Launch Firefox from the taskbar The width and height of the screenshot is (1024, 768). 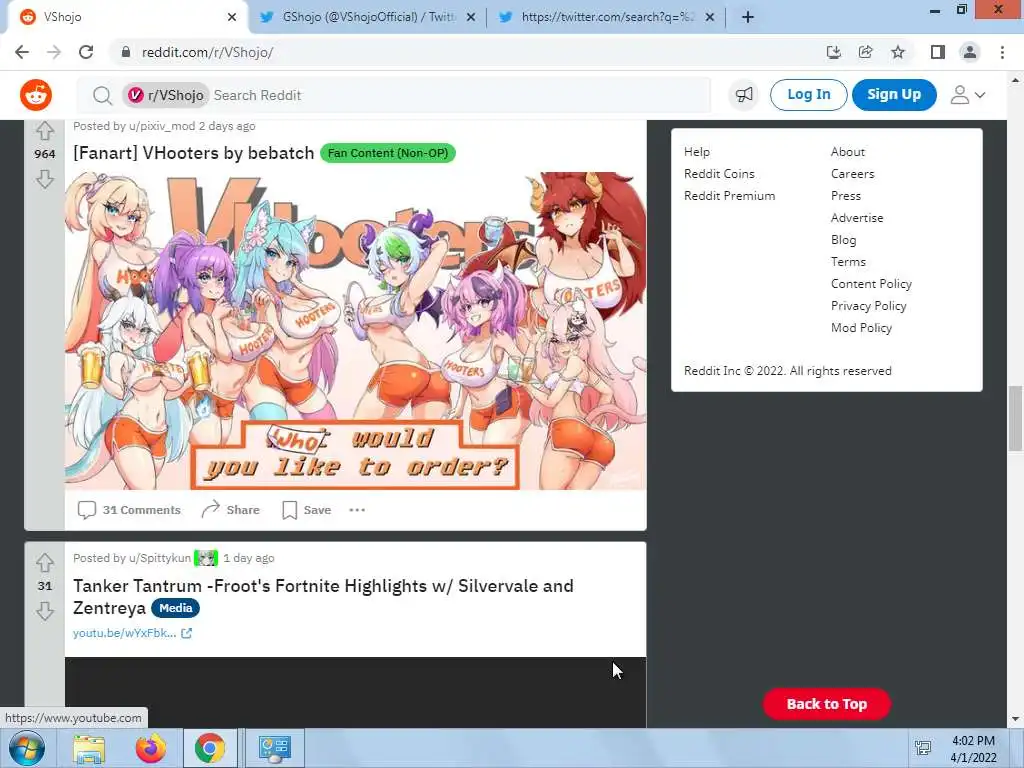pos(151,748)
